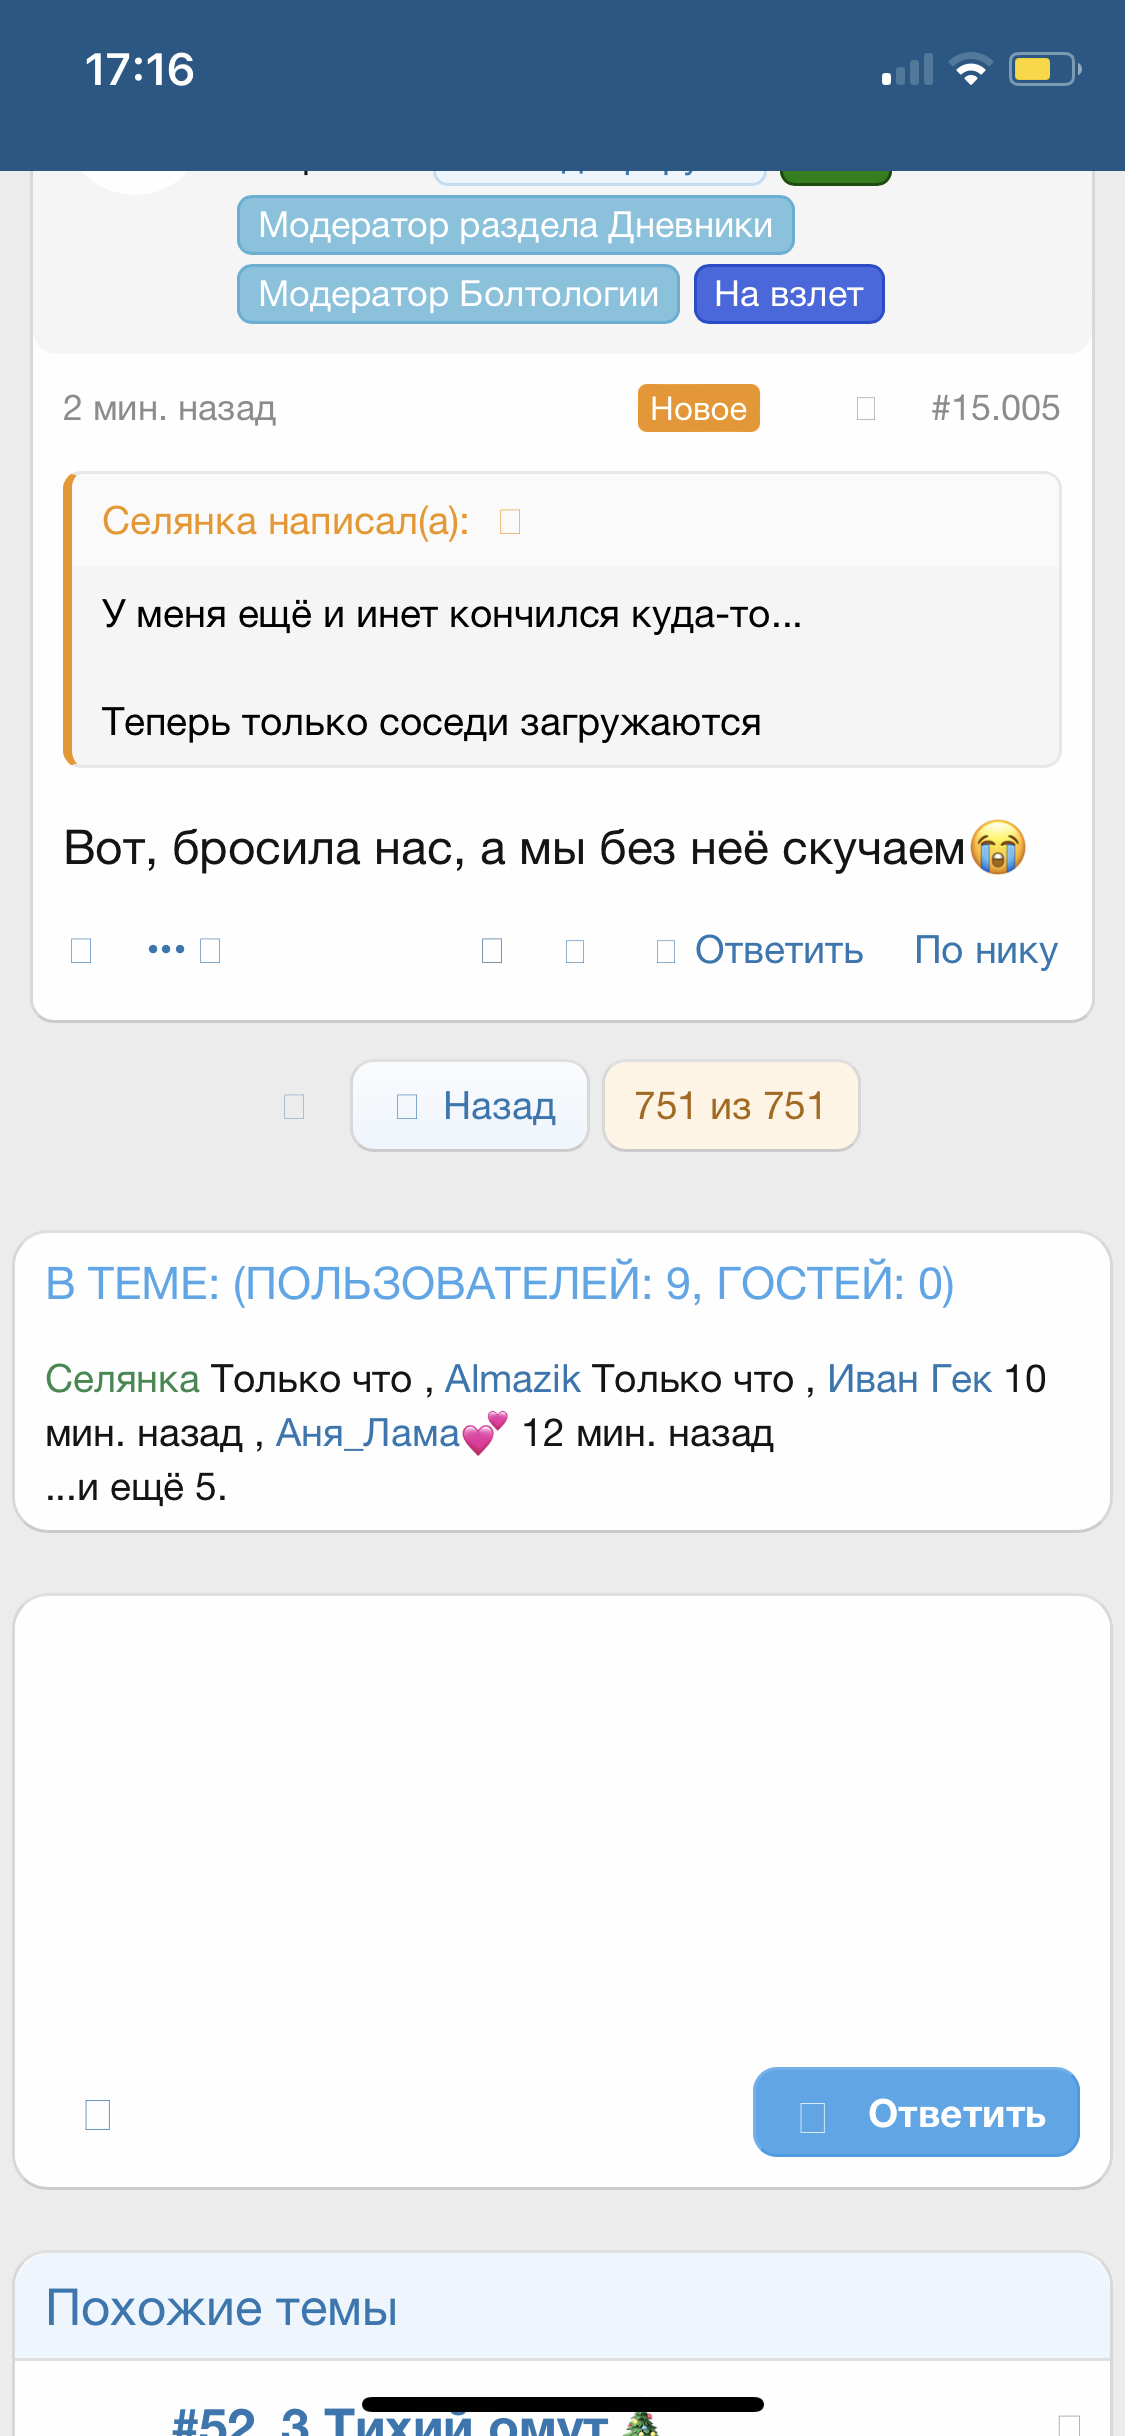1125x2436 pixels.
Task: Tap the three-dots more options icon
Action: (x=166, y=949)
